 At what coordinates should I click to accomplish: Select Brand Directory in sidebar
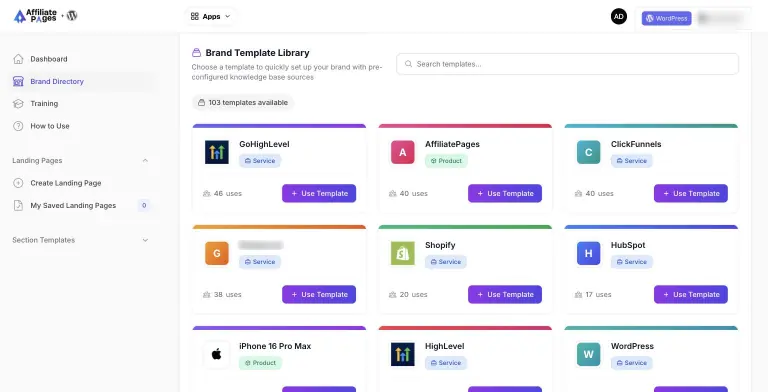pos(57,81)
